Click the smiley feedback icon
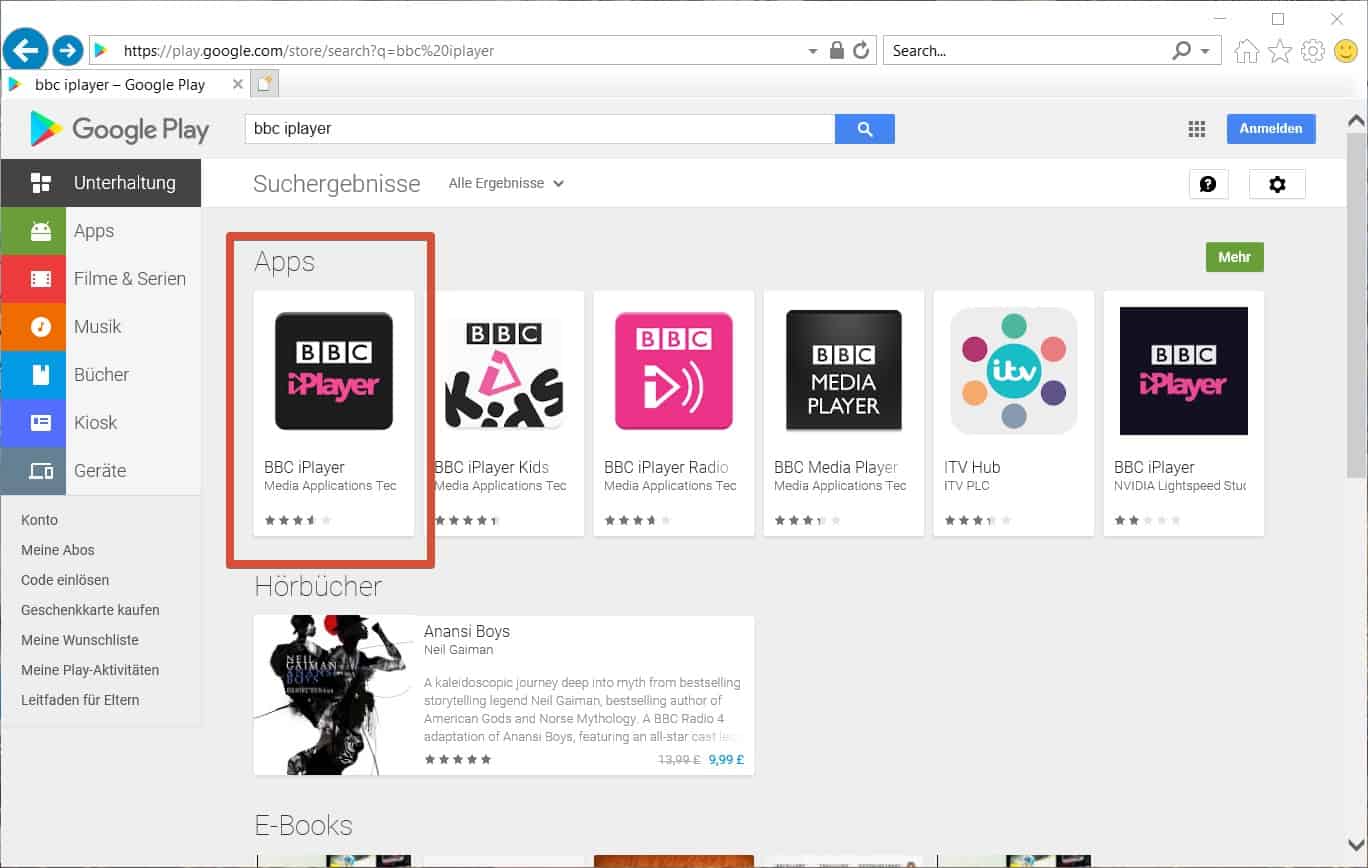 pos(1346,51)
